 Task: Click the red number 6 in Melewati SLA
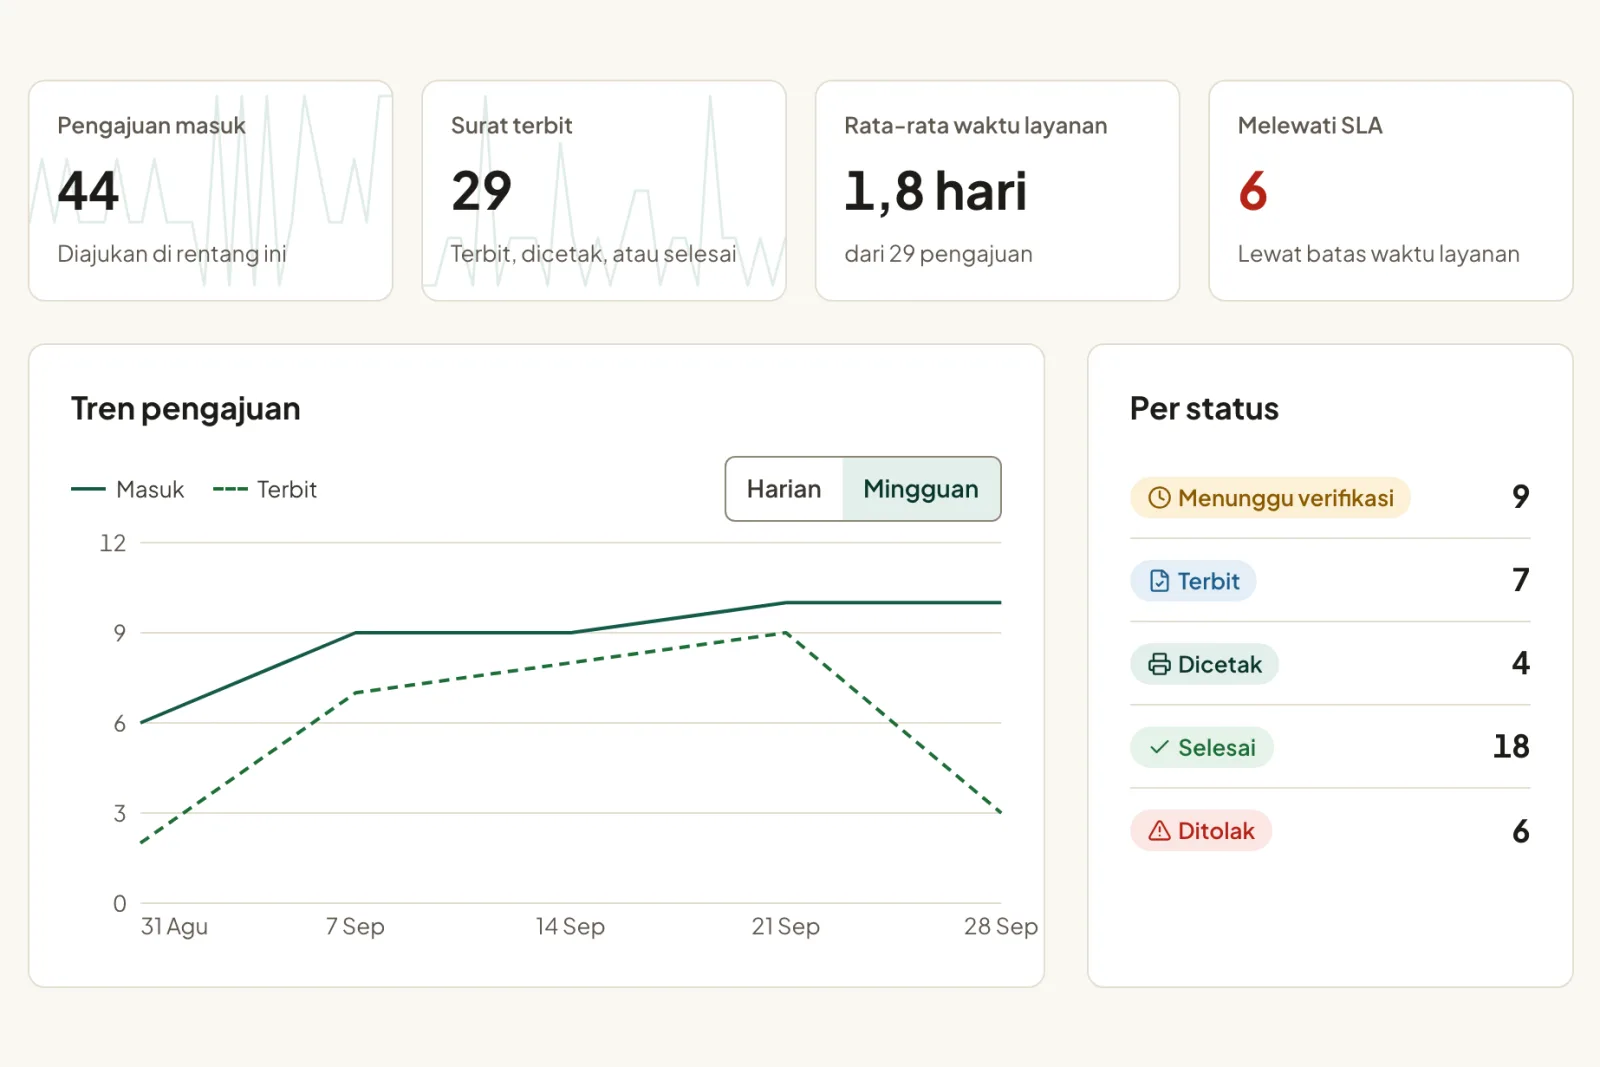tap(1253, 191)
